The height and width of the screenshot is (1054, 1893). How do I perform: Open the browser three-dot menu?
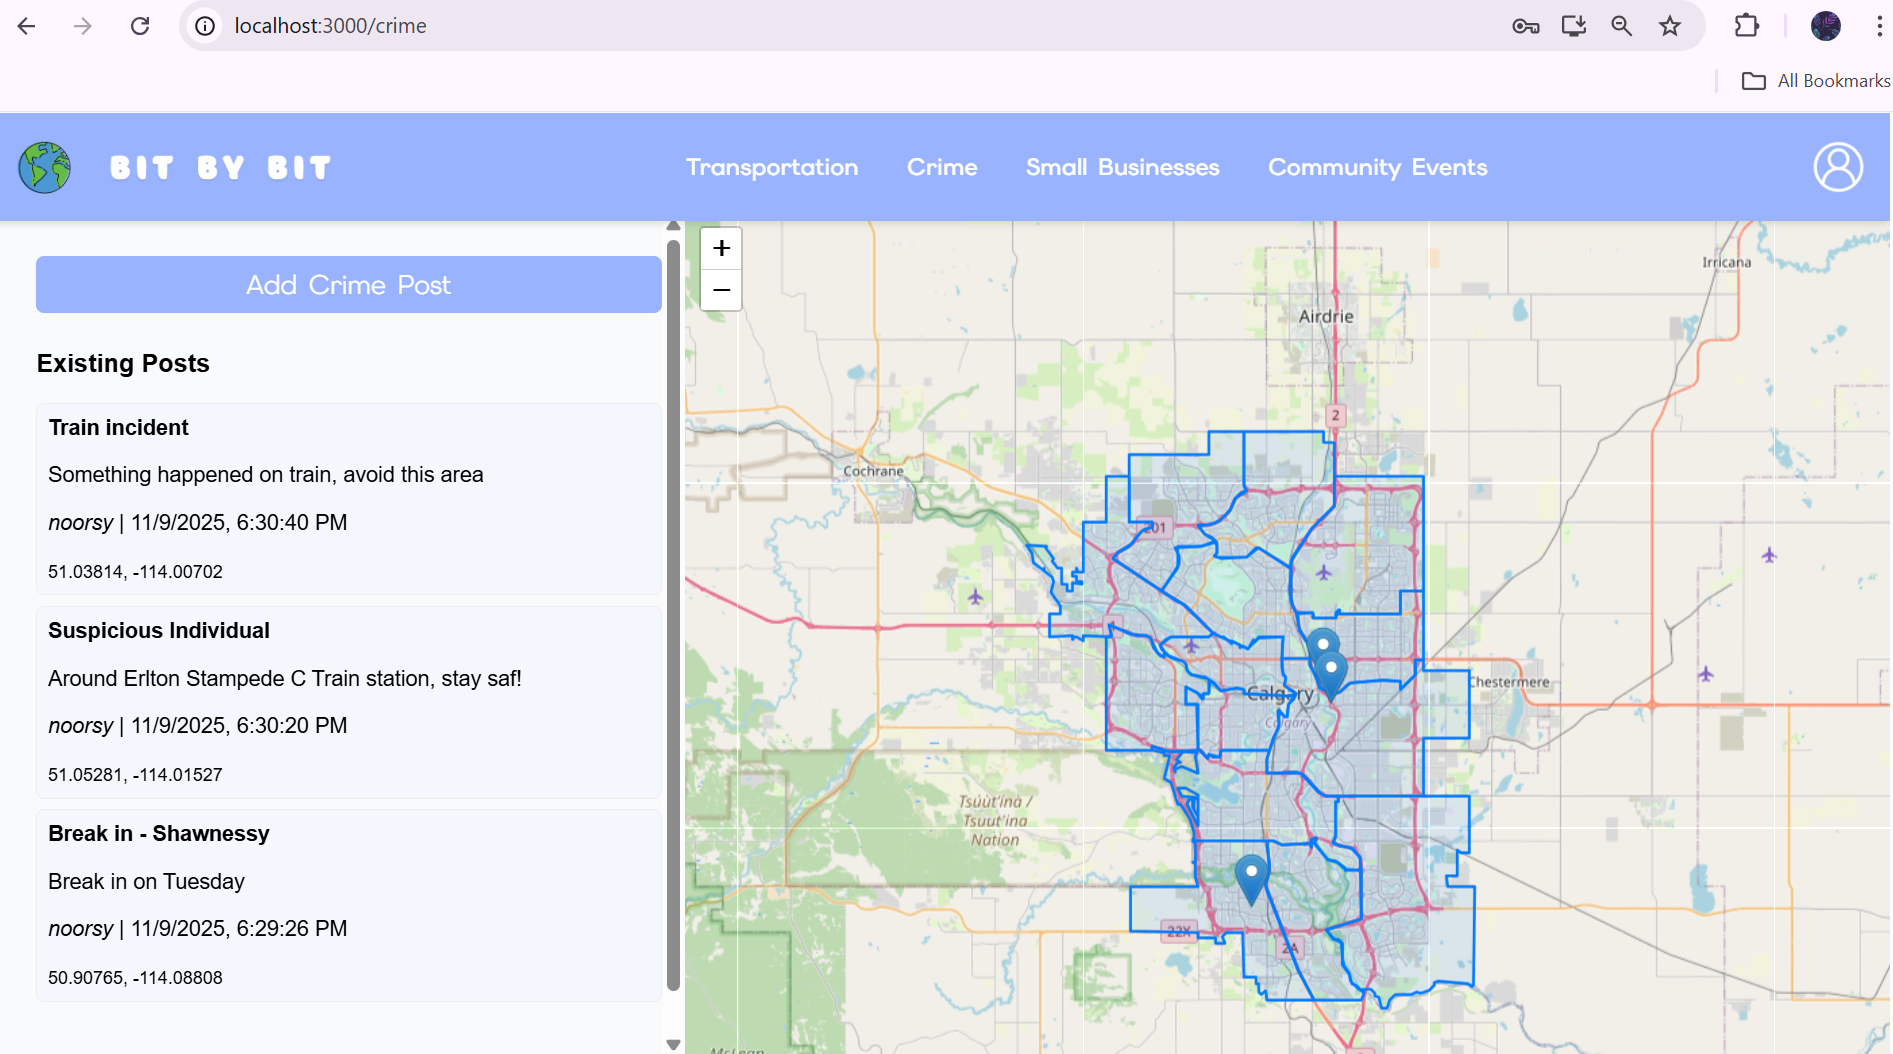coord(1880,26)
